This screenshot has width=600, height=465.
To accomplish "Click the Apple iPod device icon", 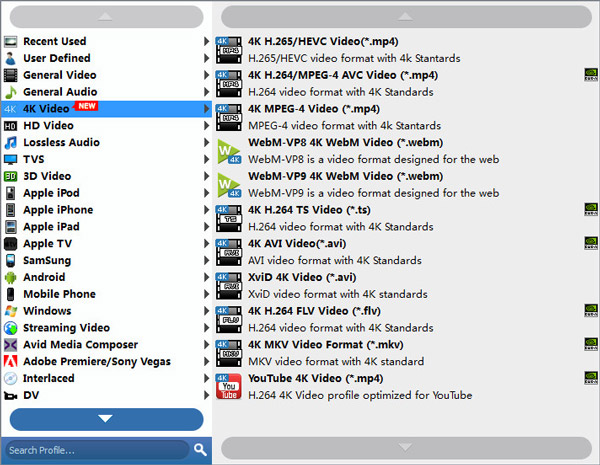I will pos(10,193).
